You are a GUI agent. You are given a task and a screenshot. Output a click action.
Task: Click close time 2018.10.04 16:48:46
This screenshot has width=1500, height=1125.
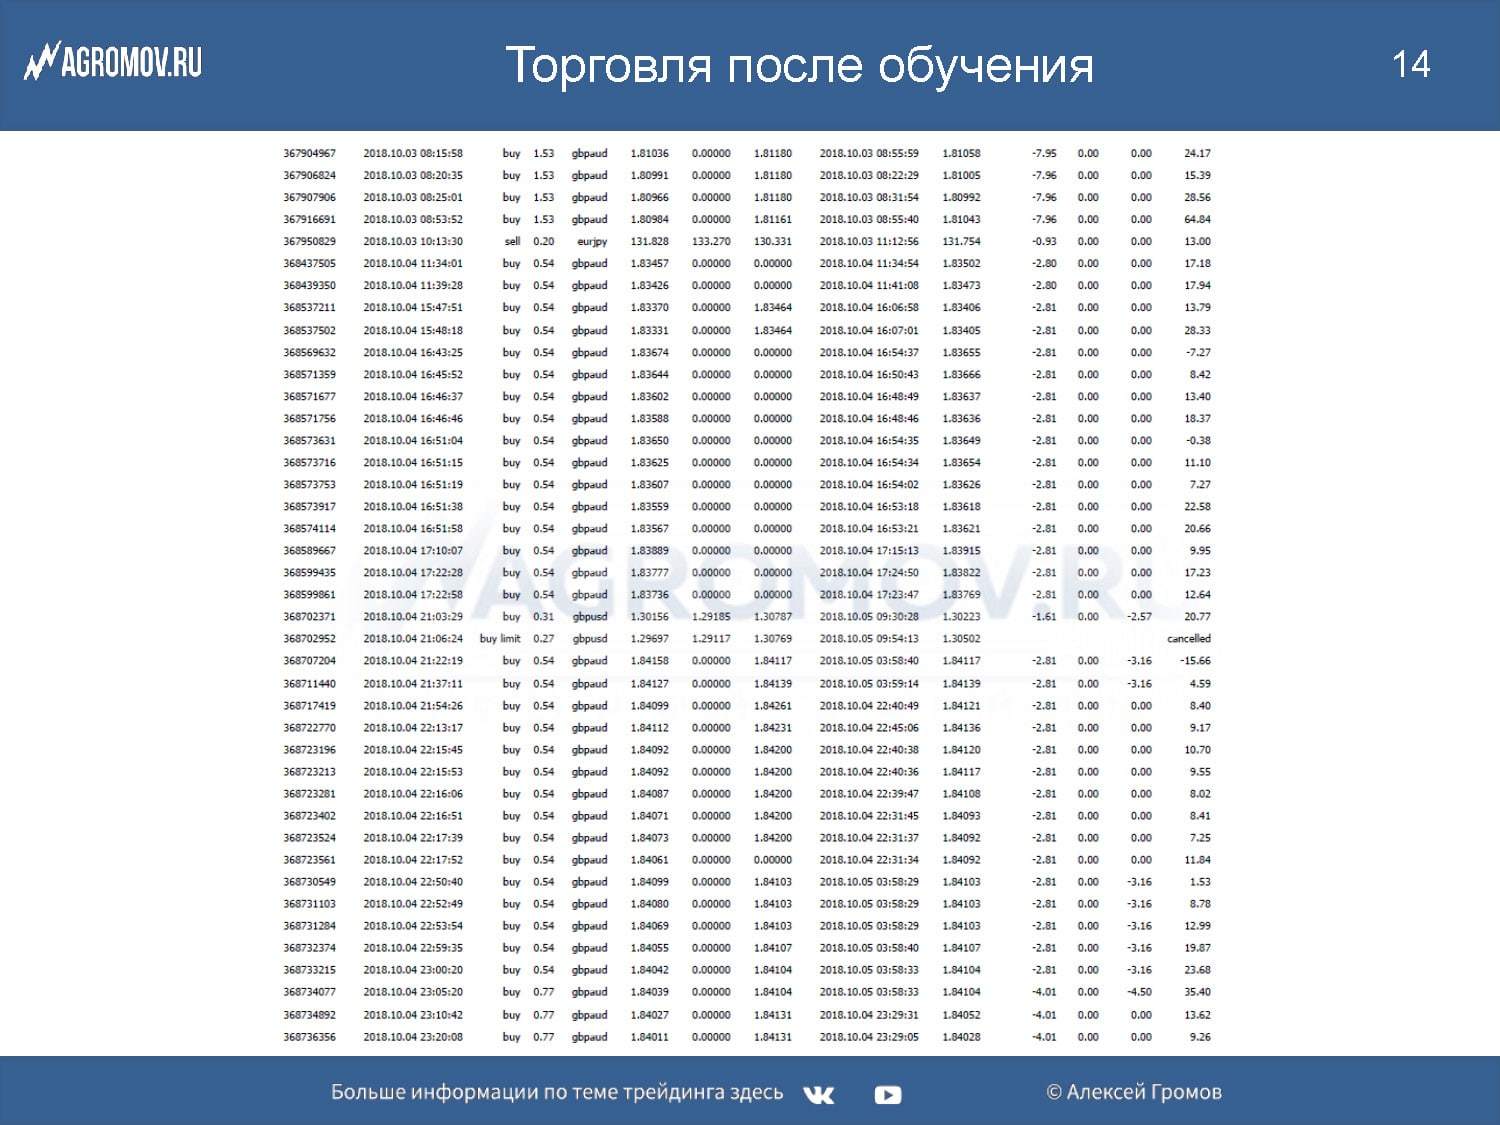[869, 418]
